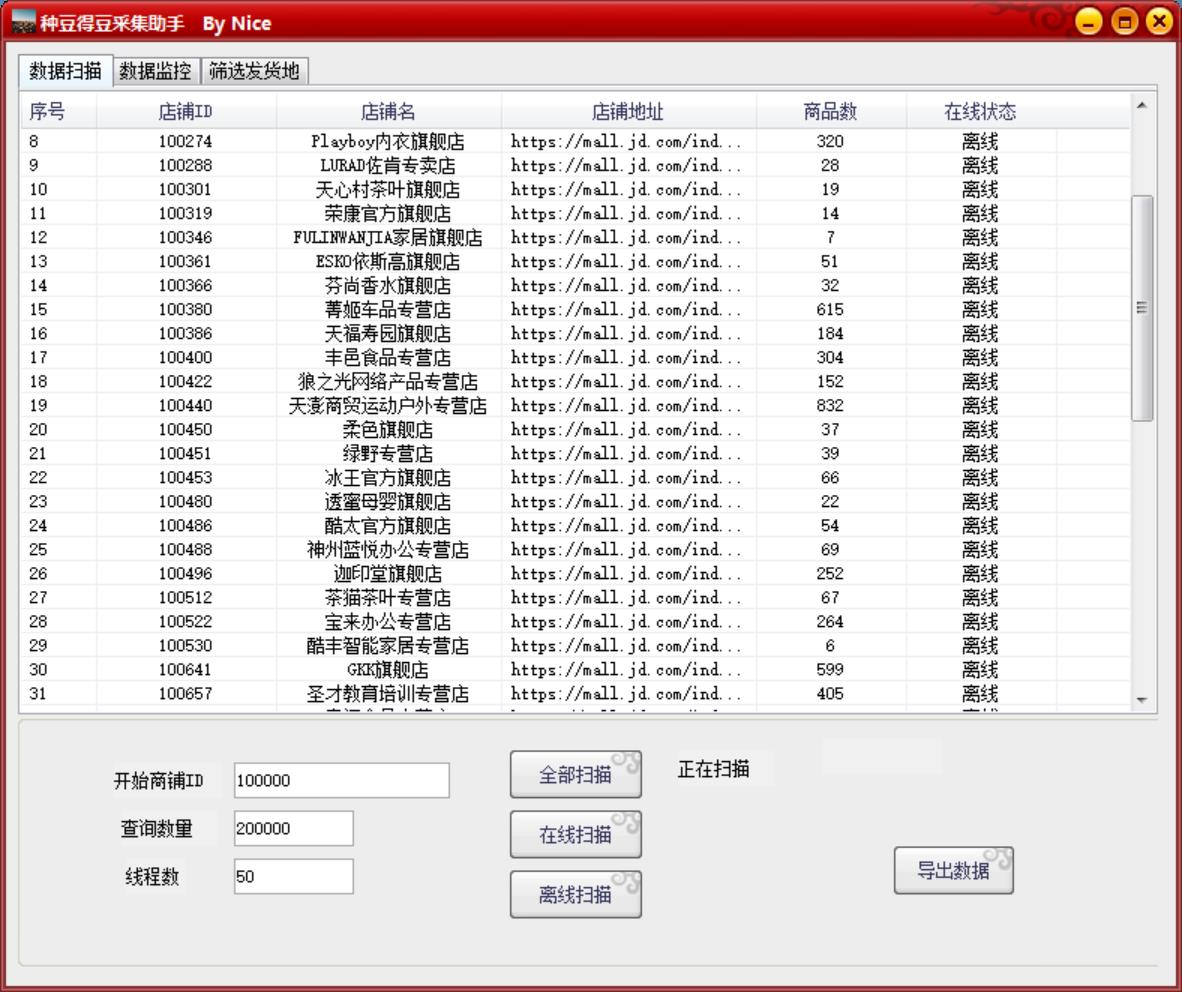This screenshot has width=1182, height=992.
Task: Click the 离线扫描 button
Action: 575,894
